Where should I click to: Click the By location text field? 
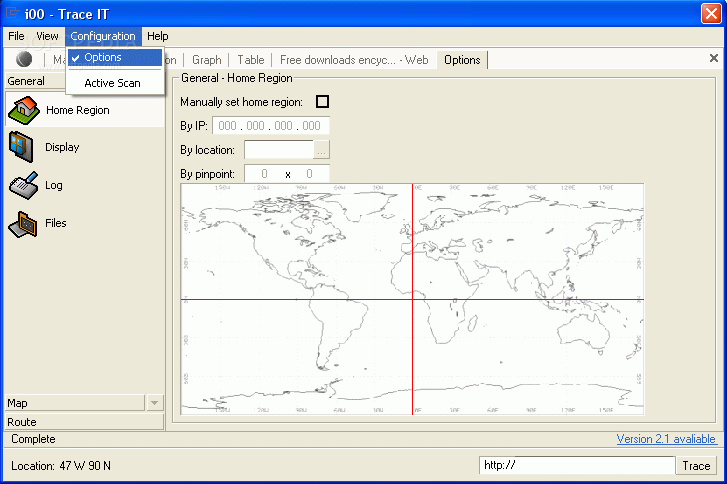(279, 150)
